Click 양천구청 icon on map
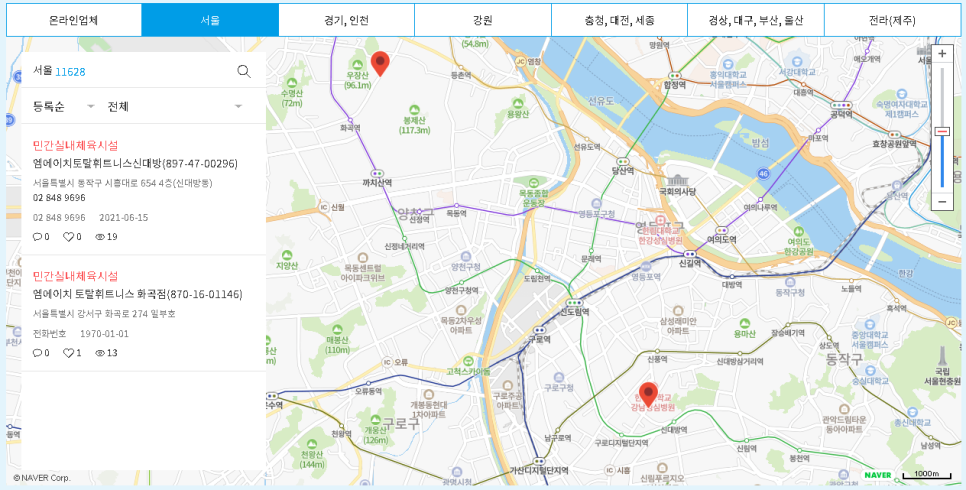966x490 pixels. 466,256
